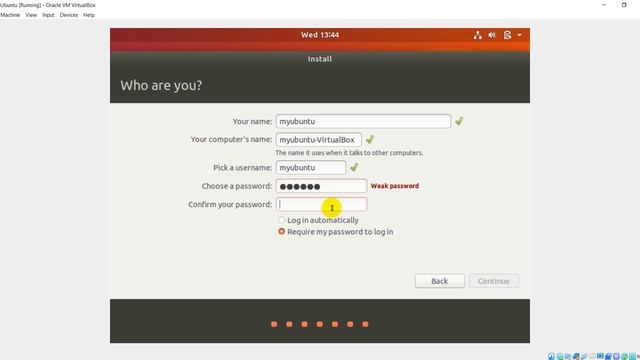Click 'The name it uses when it talks' hint

tap(349, 153)
